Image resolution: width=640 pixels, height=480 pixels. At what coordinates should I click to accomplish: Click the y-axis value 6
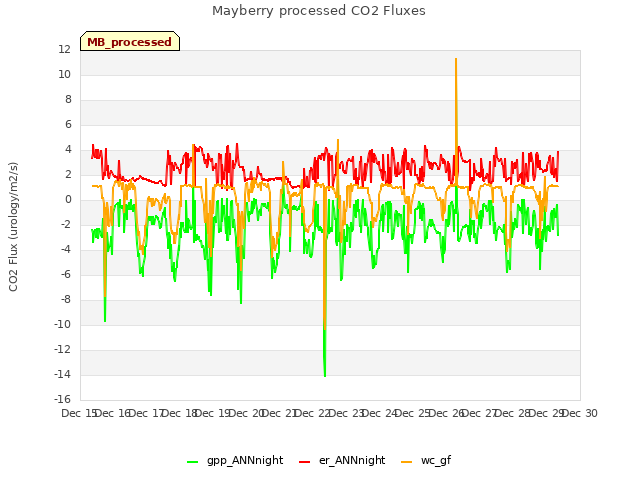pyautogui.click(x=68, y=124)
